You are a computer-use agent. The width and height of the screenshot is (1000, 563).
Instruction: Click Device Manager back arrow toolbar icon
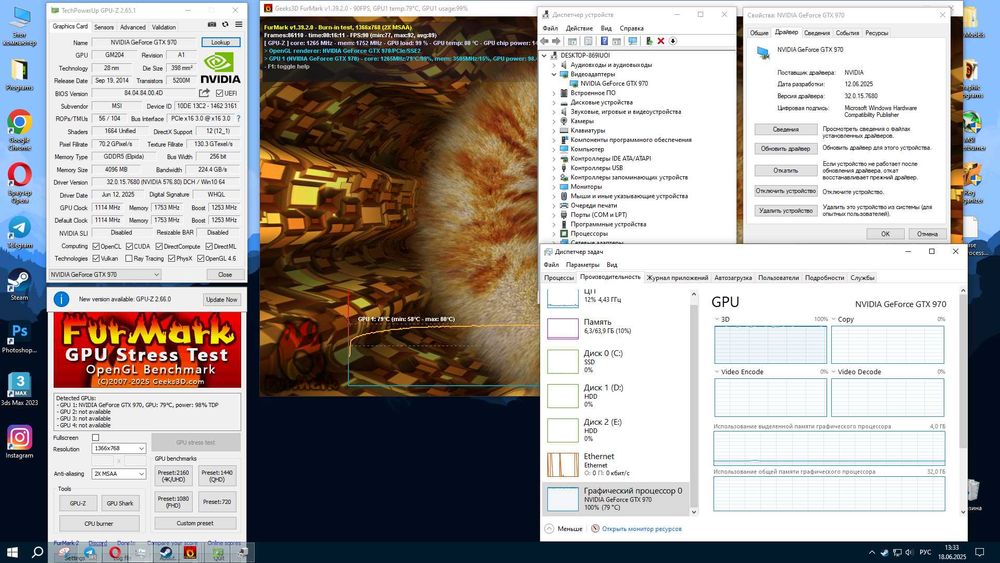pos(544,41)
